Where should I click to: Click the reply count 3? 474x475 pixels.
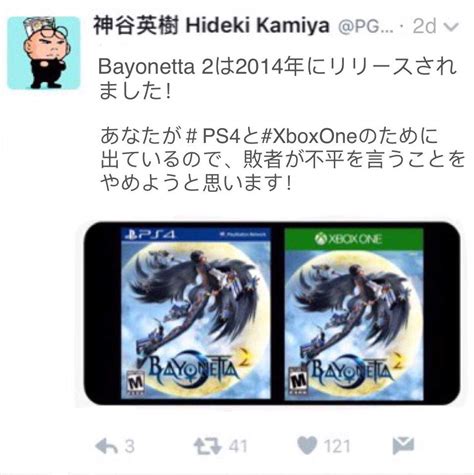coord(130,446)
